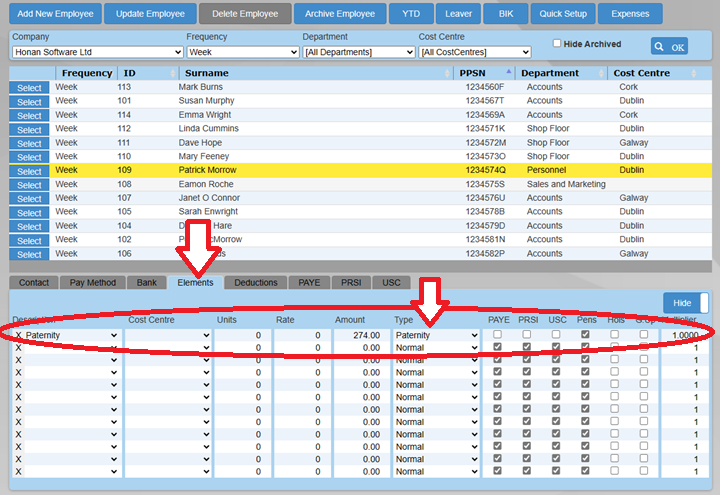Viewport: 720px width, 495px height.
Task: Open the Paternity Type dropdown
Action: point(436,336)
